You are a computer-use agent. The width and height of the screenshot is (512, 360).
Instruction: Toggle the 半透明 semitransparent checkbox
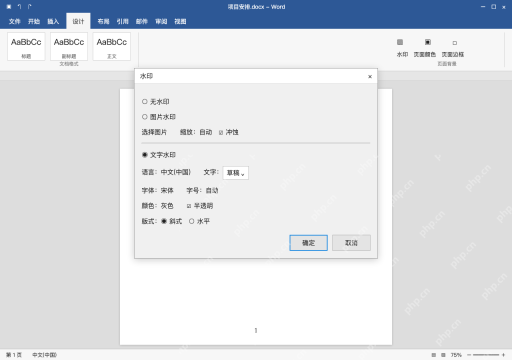coord(189,206)
